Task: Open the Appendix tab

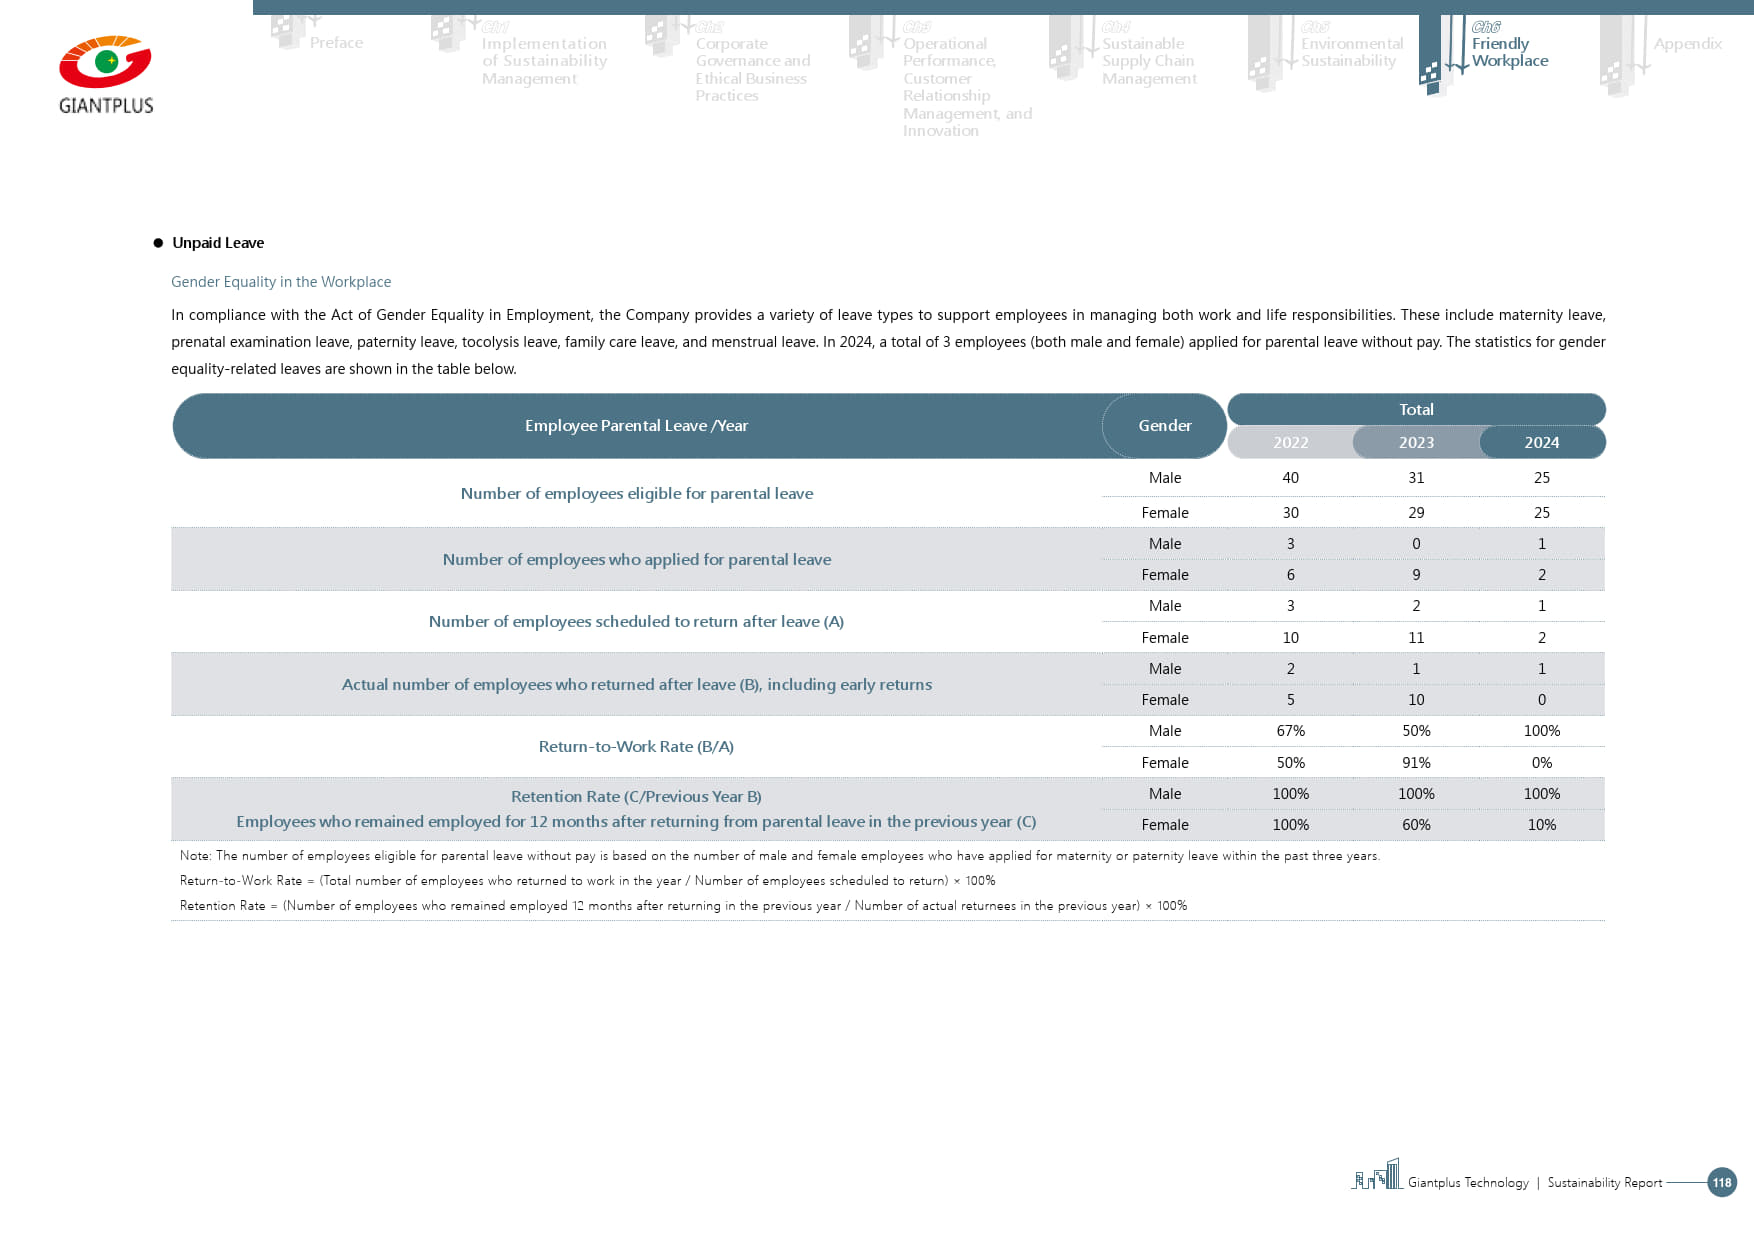Action: pyautogui.click(x=1687, y=44)
